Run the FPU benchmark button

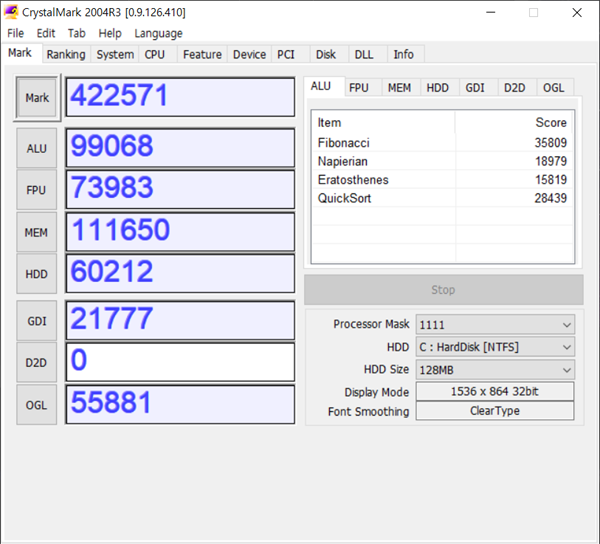pos(37,190)
